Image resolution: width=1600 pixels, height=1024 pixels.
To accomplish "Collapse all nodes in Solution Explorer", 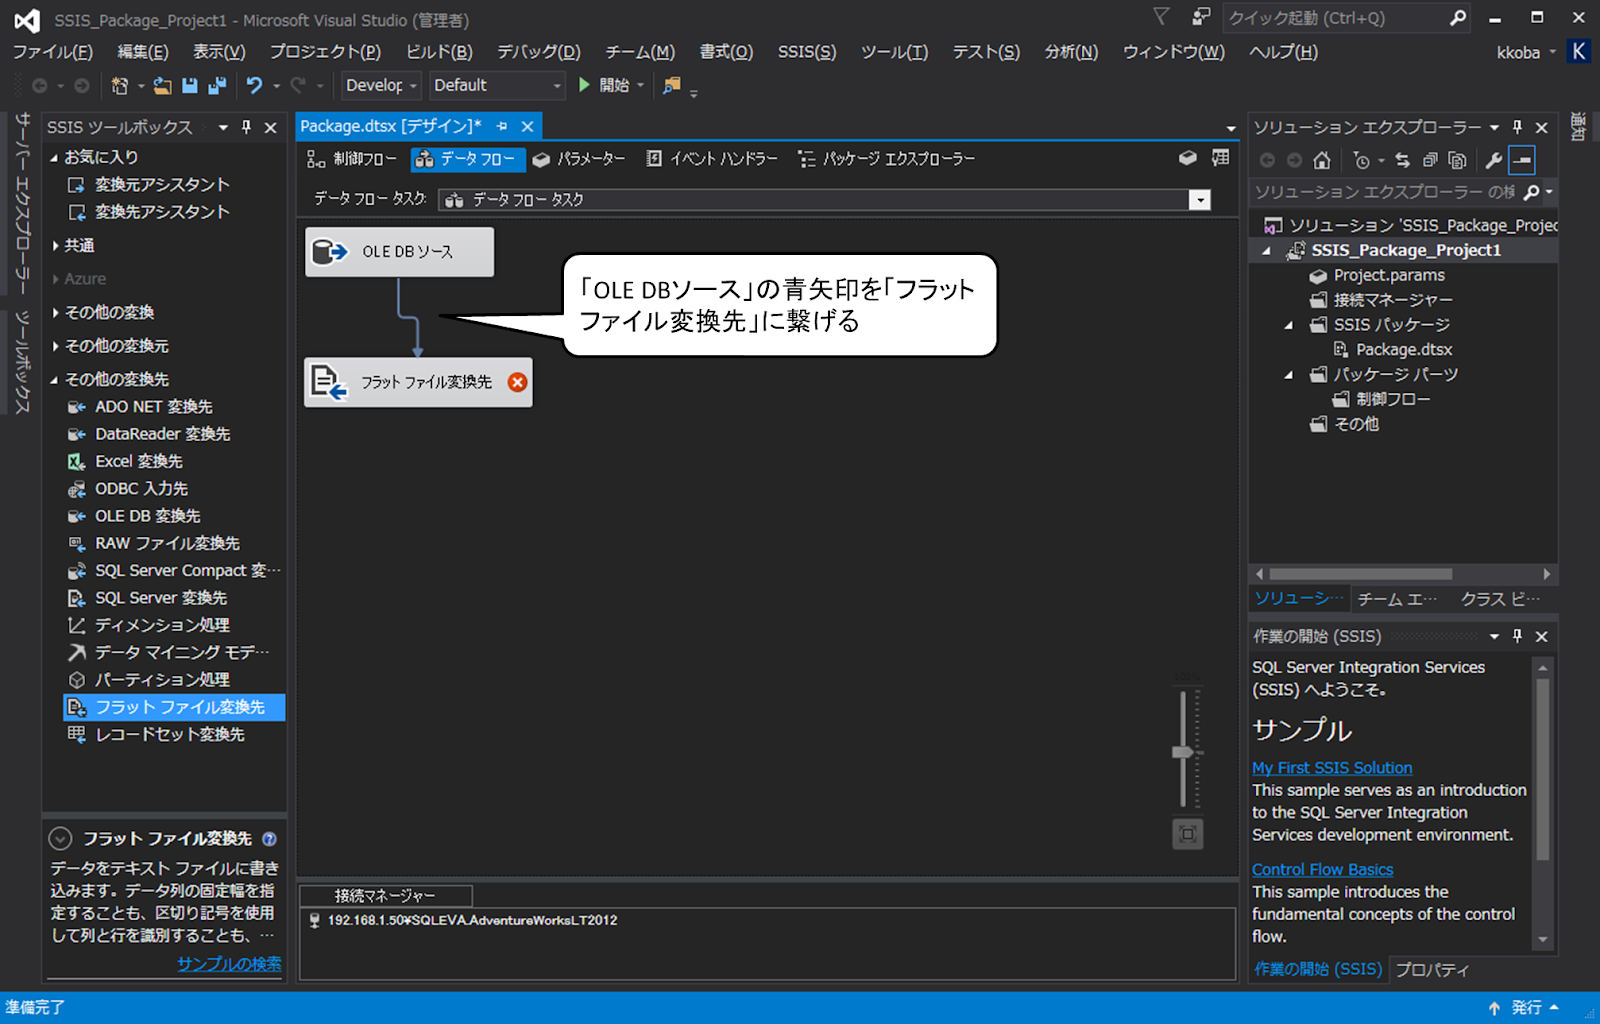I will point(1430,160).
